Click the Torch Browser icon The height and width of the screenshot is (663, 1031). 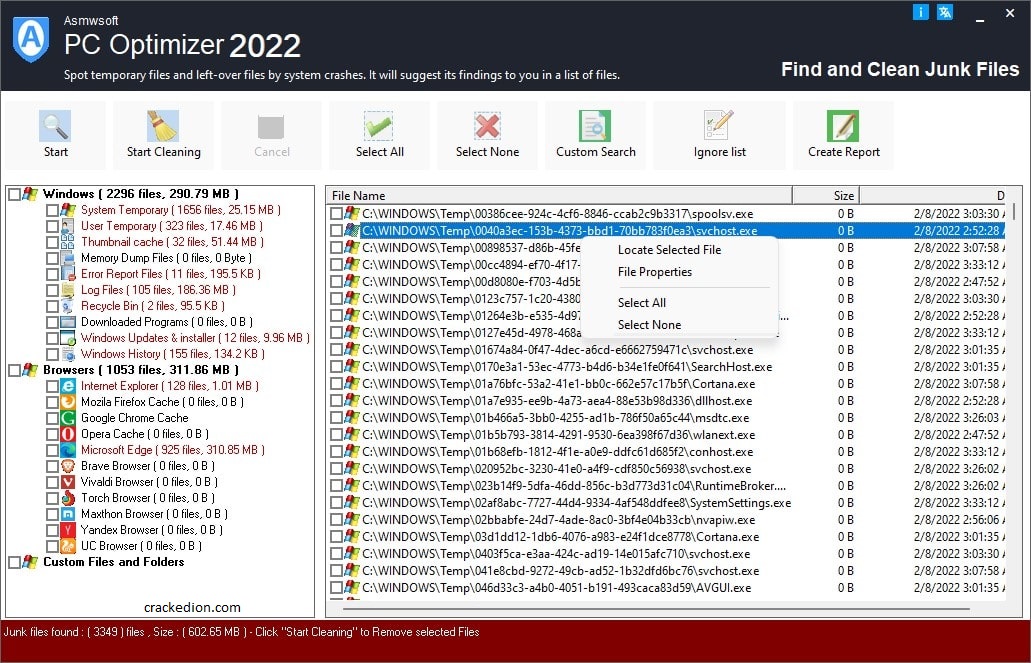68,498
